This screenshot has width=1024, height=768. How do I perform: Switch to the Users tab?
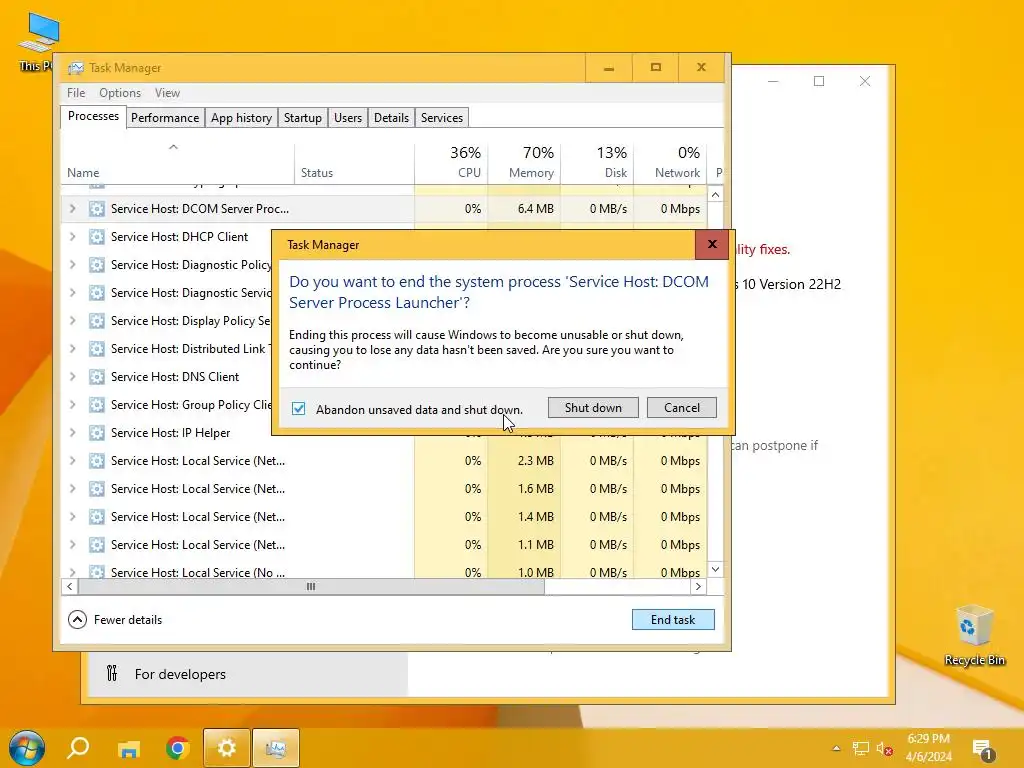coord(347,118)
